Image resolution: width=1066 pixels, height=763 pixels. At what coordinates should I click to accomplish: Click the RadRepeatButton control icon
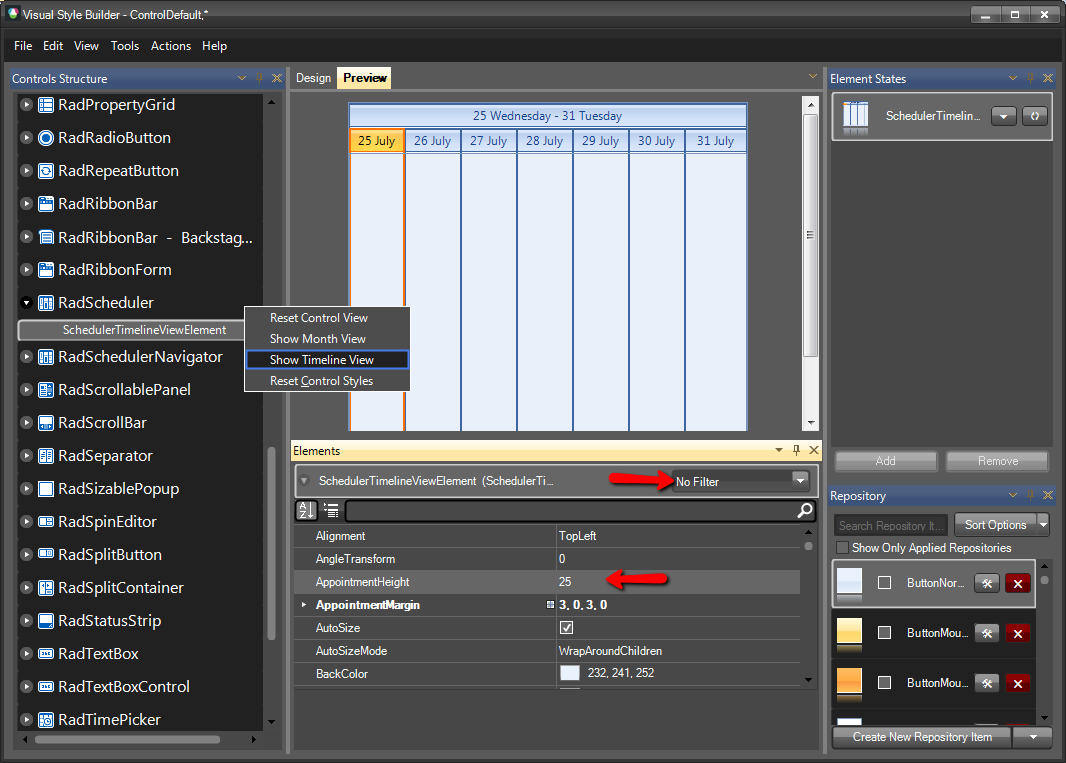46,171
